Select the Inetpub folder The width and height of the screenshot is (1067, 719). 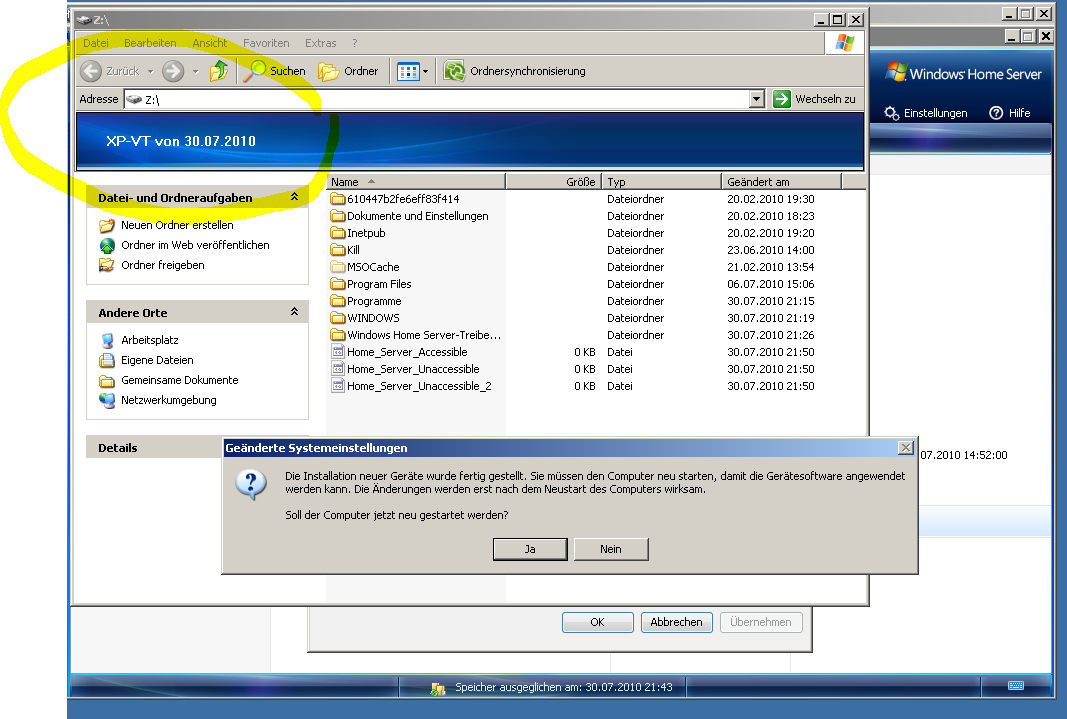click(359, 233)
